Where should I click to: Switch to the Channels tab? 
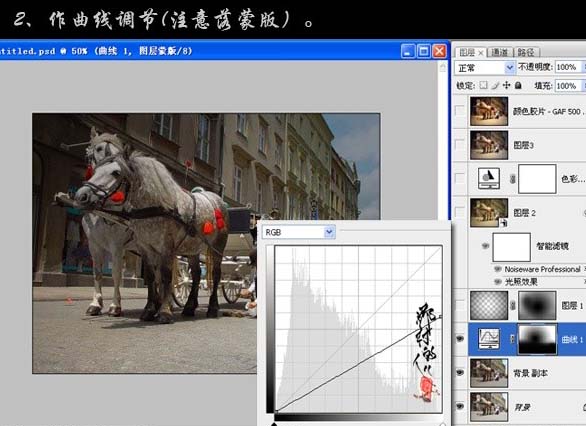click(x=500, y=52)
